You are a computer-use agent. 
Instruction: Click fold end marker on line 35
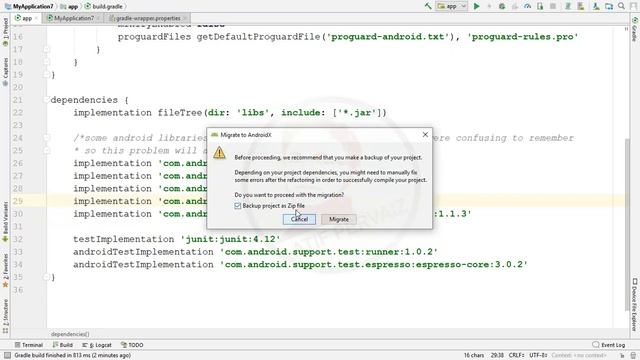point(46,277)
